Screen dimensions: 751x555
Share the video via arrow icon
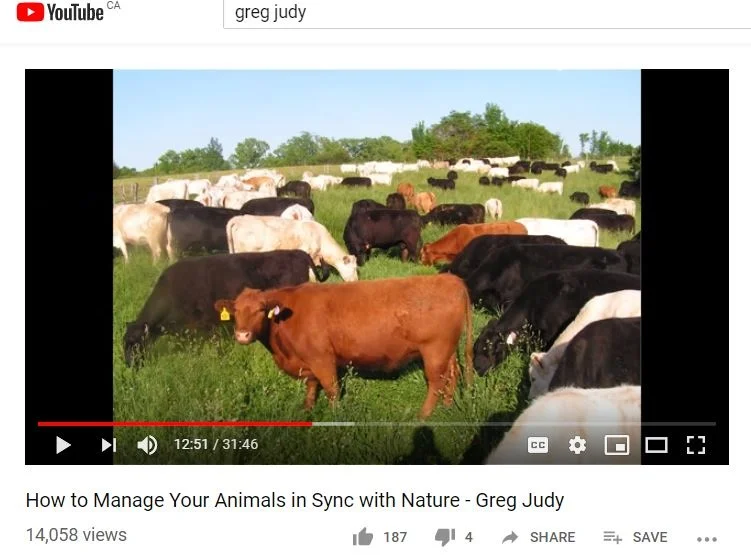tap(510, 537)
